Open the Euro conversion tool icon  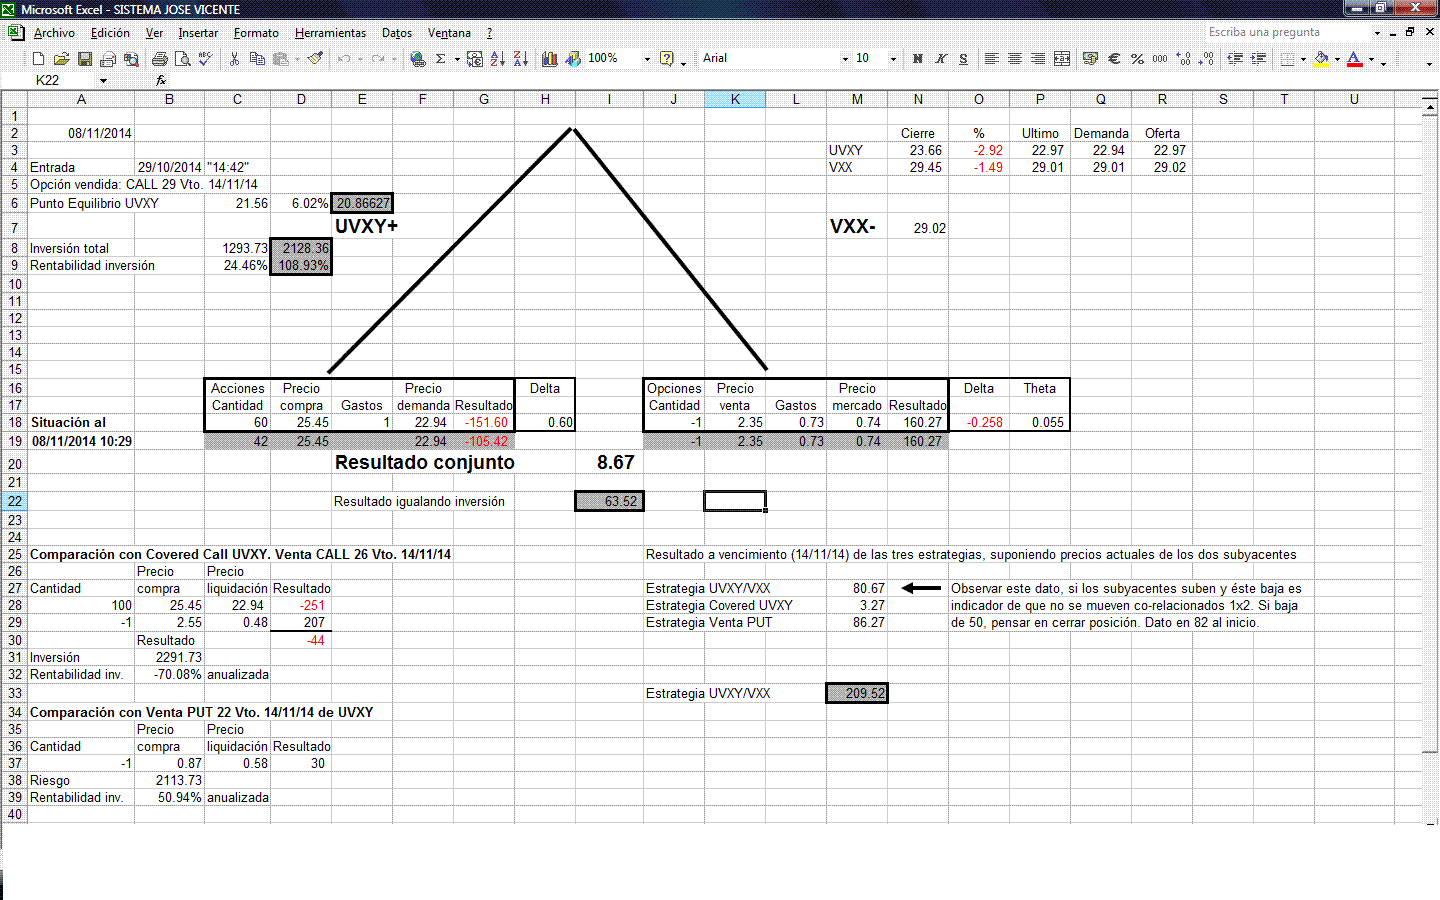(x=475, y=59)
